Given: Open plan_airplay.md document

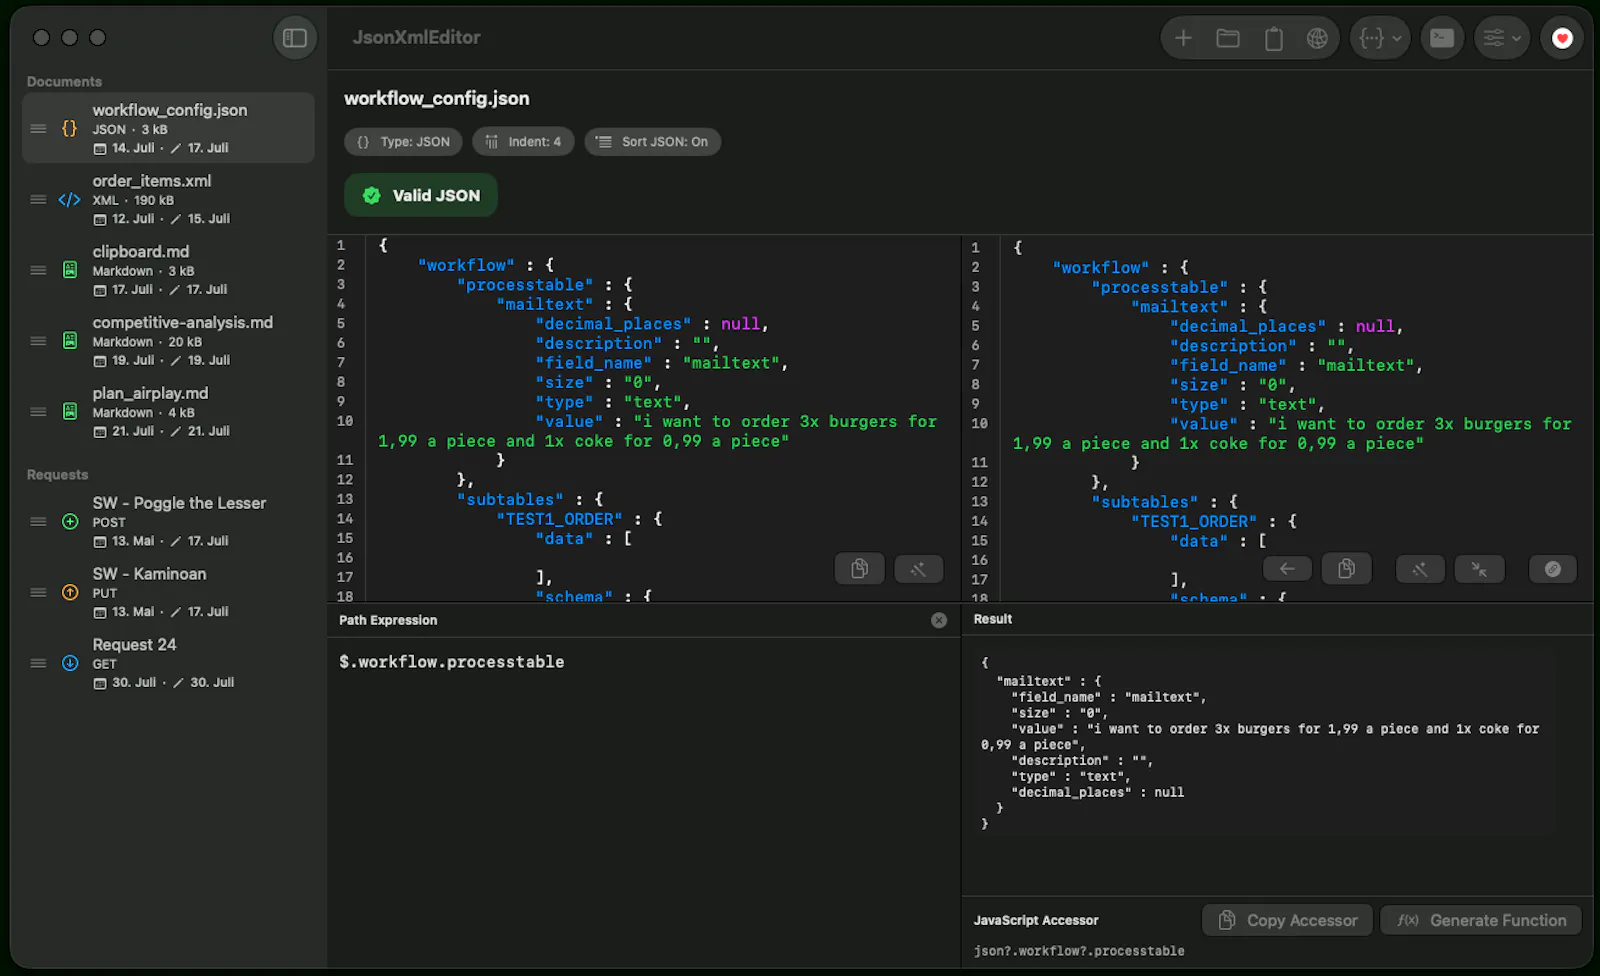Looking at the screenshot, I should tap(168, 412).
